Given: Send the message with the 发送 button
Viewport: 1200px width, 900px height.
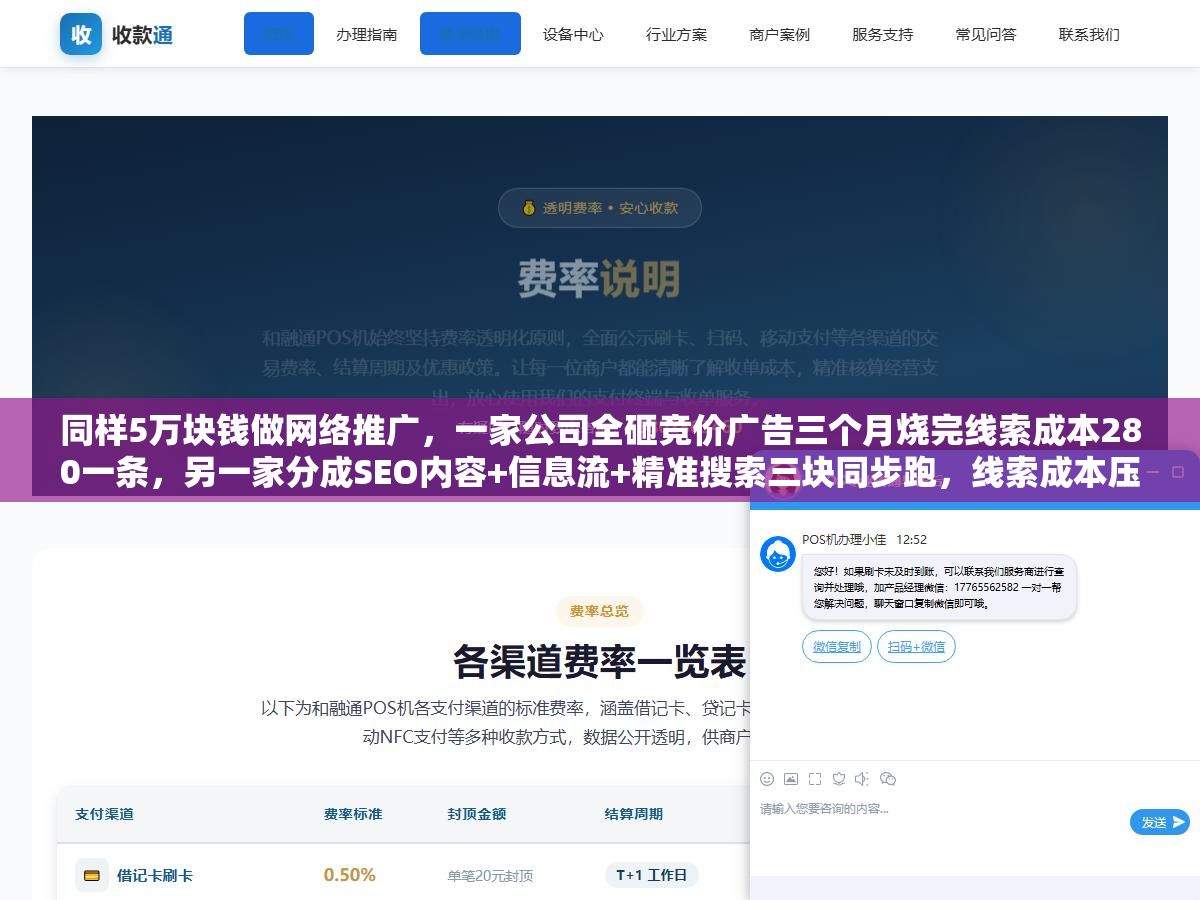Looking at the screenshot, I should pyautogui.click(x=1160, y=822).
